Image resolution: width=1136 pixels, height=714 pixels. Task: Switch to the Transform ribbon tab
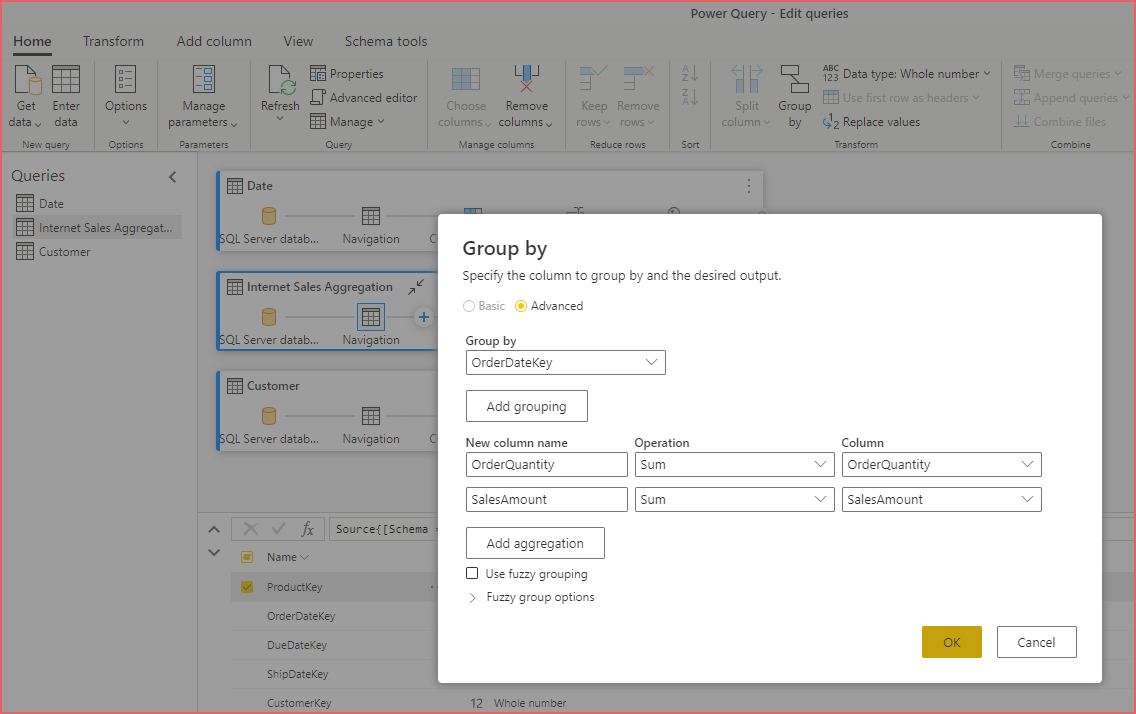pos(113,41)
